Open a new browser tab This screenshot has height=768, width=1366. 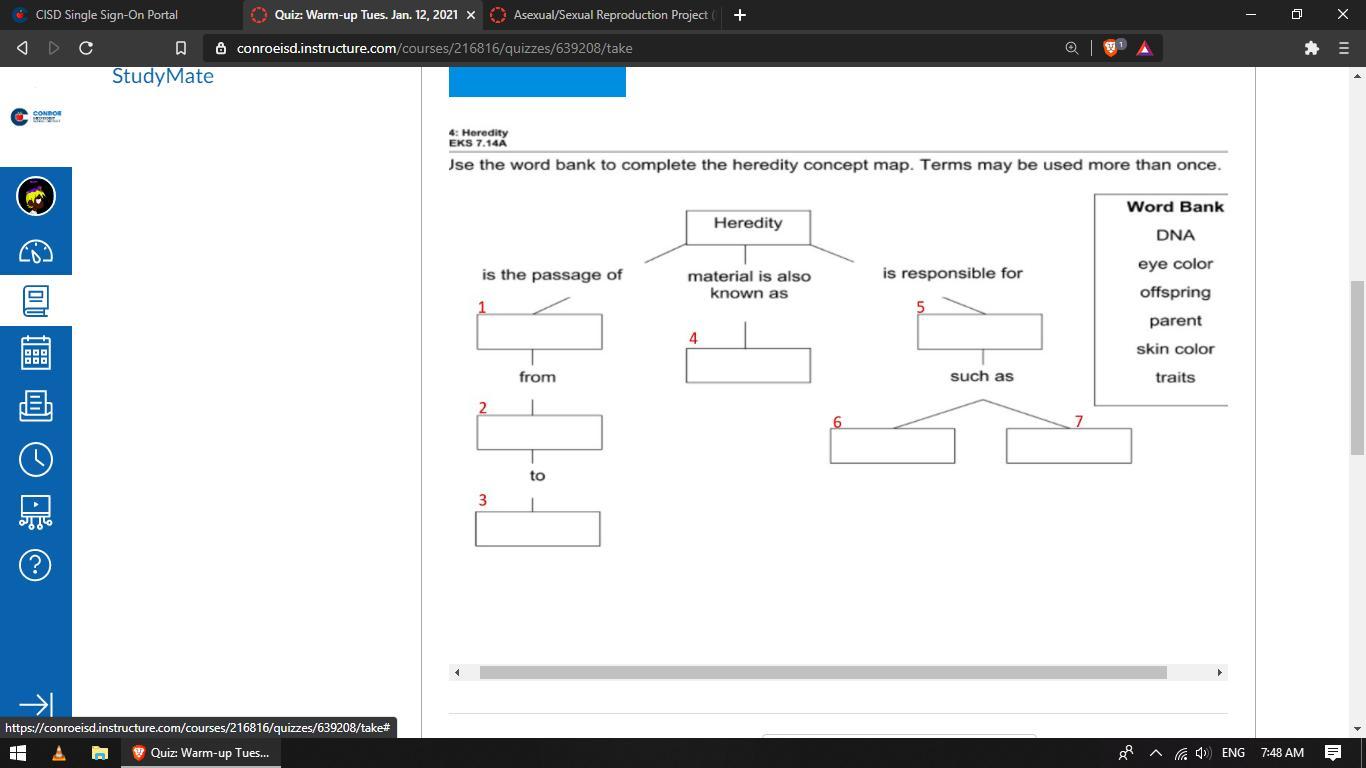pyautogui.click(x=739, y=15)
